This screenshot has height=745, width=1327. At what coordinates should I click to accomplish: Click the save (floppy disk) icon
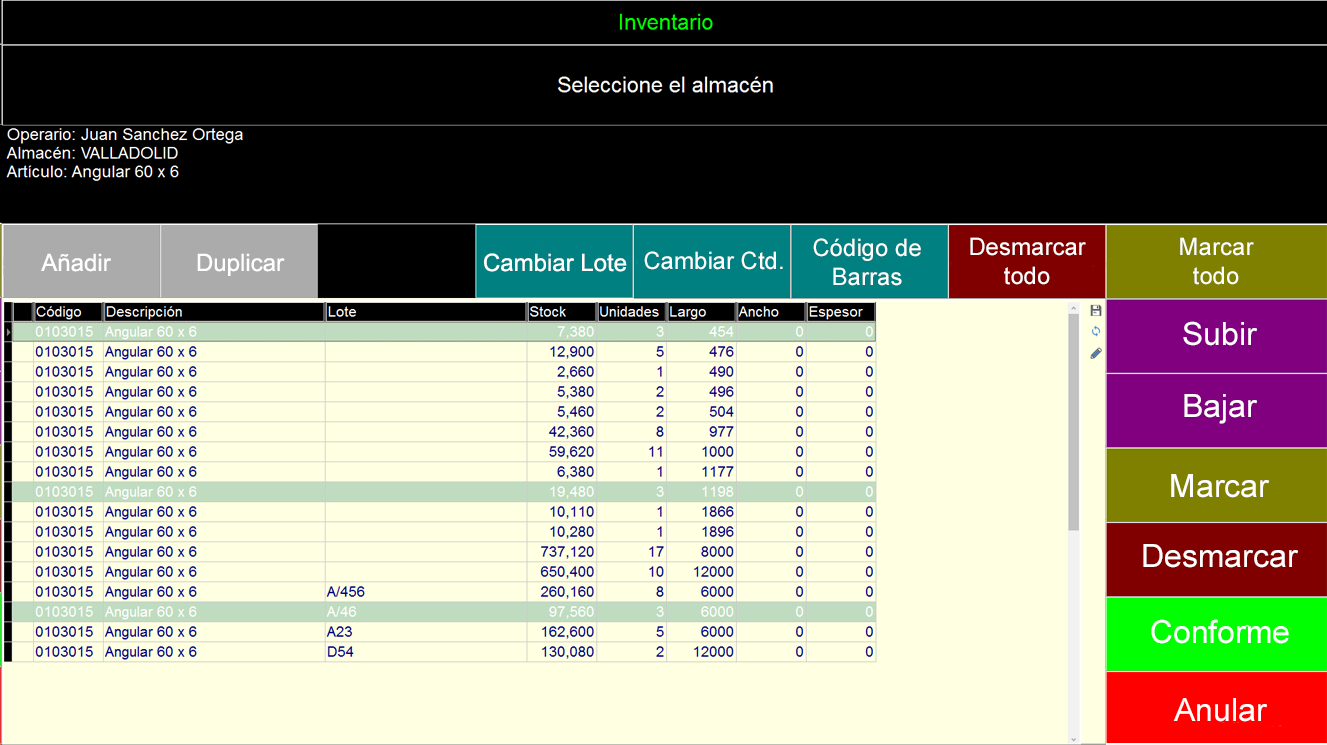click(1096, 311)
